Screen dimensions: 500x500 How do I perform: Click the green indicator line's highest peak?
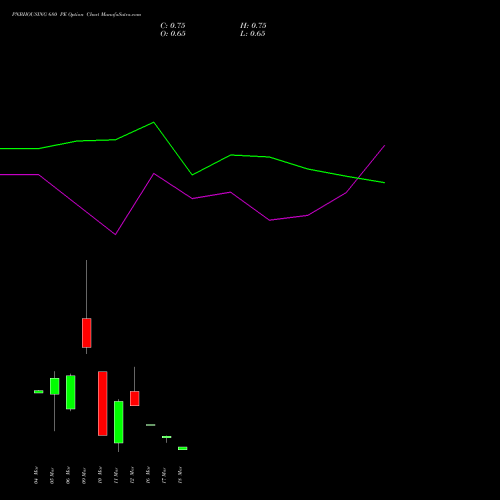(x=154, y=122)
